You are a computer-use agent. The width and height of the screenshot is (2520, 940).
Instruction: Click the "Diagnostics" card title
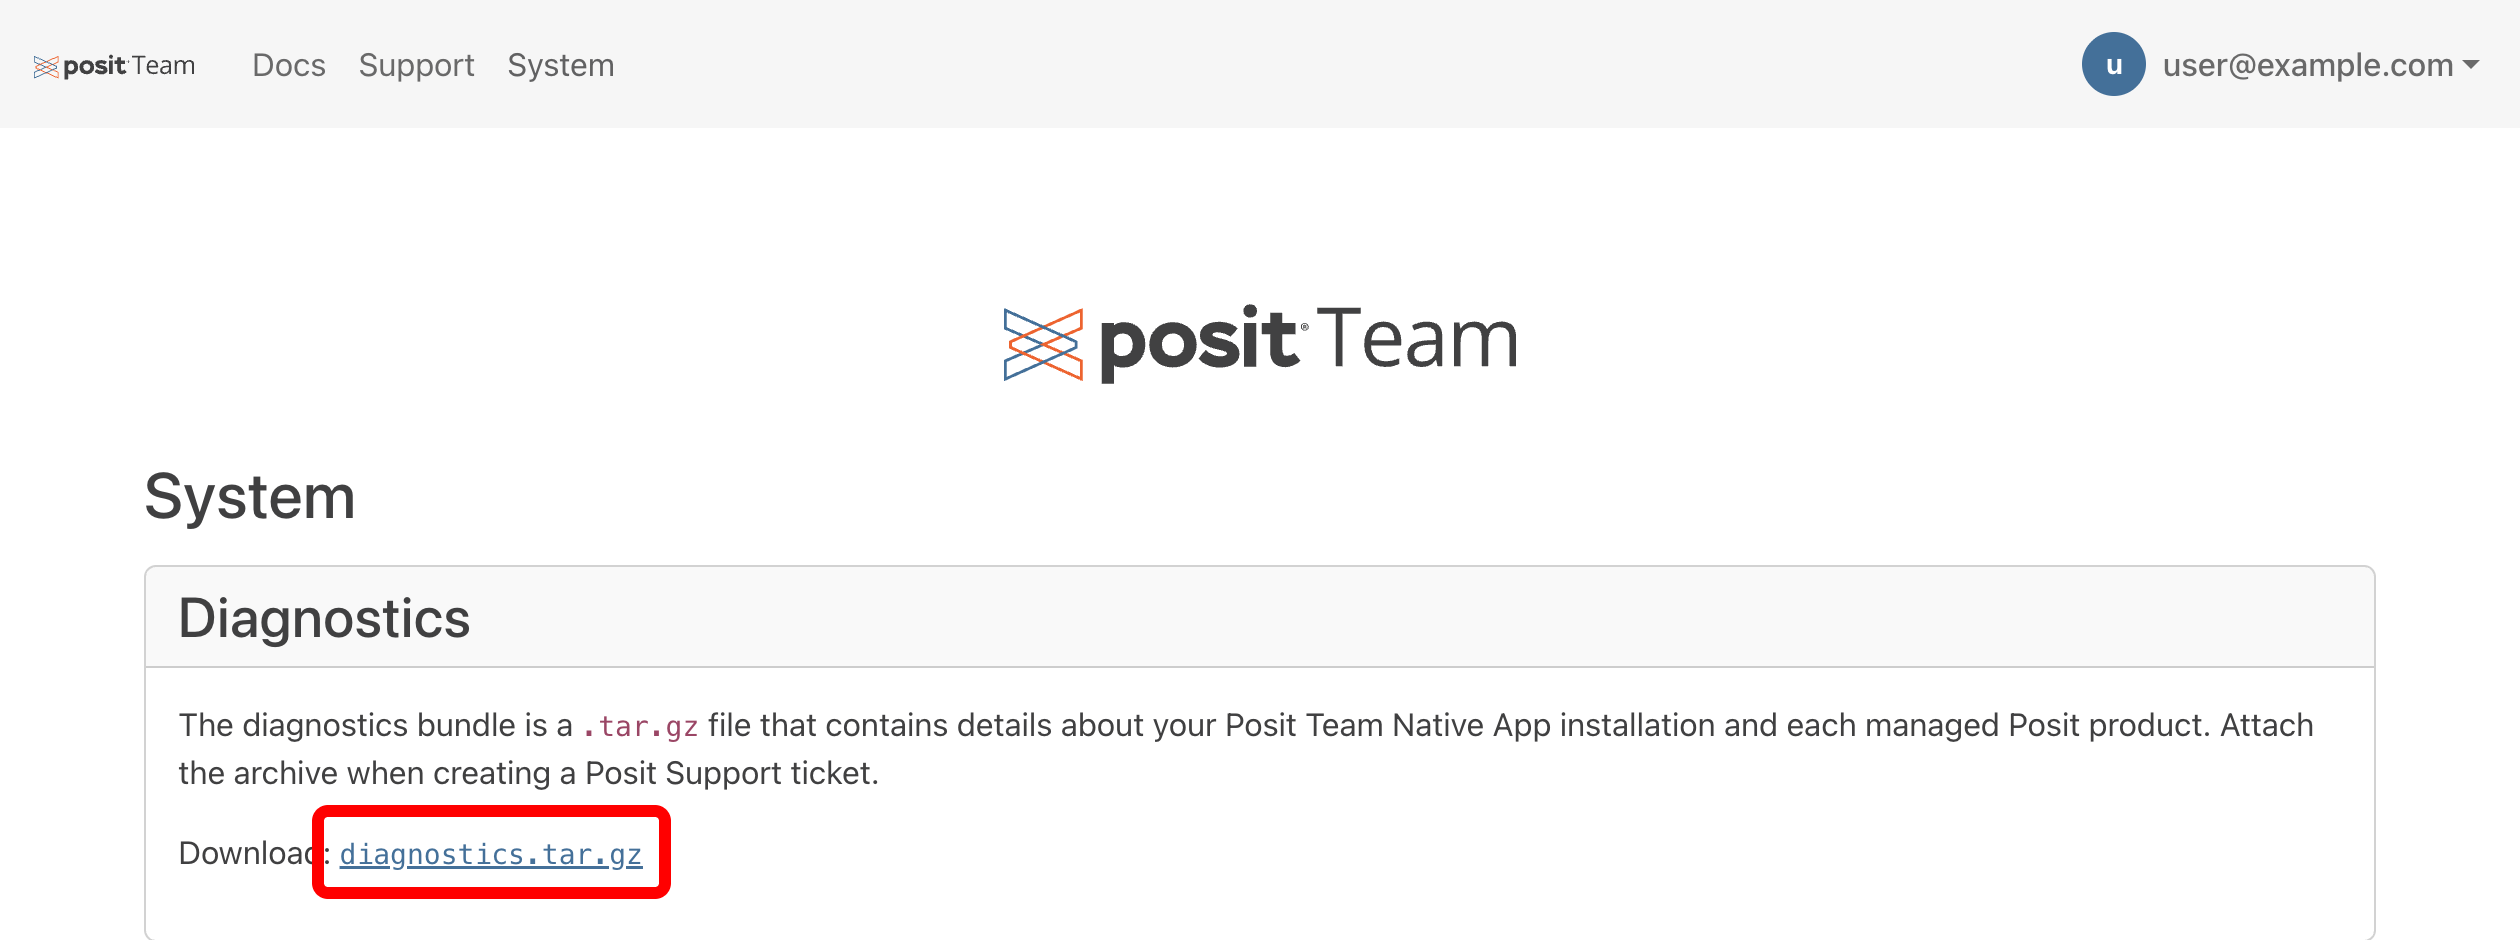point(324,618)
